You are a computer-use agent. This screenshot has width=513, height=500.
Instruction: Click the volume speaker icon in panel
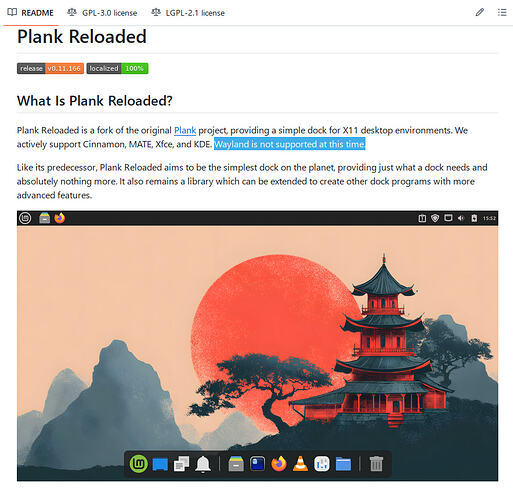pyautogui.click(x=461, y=218)
